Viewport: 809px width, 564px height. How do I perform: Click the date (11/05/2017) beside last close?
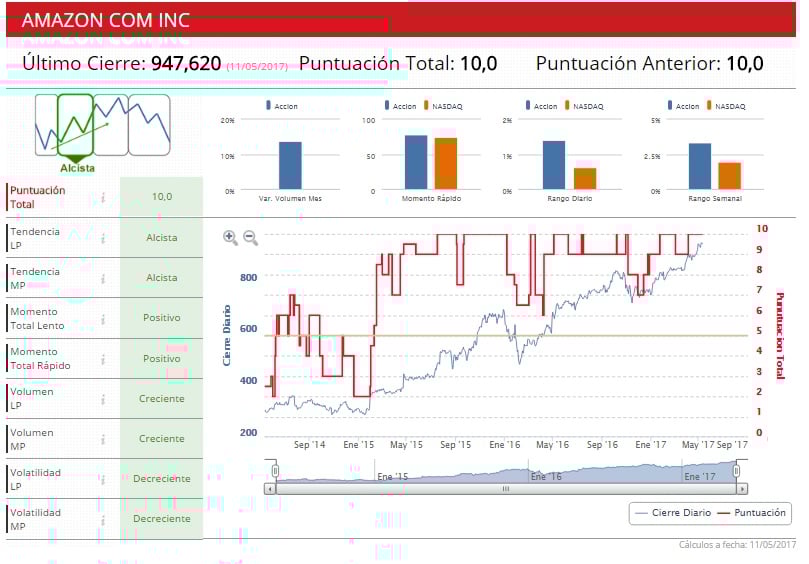pos(257,67)
